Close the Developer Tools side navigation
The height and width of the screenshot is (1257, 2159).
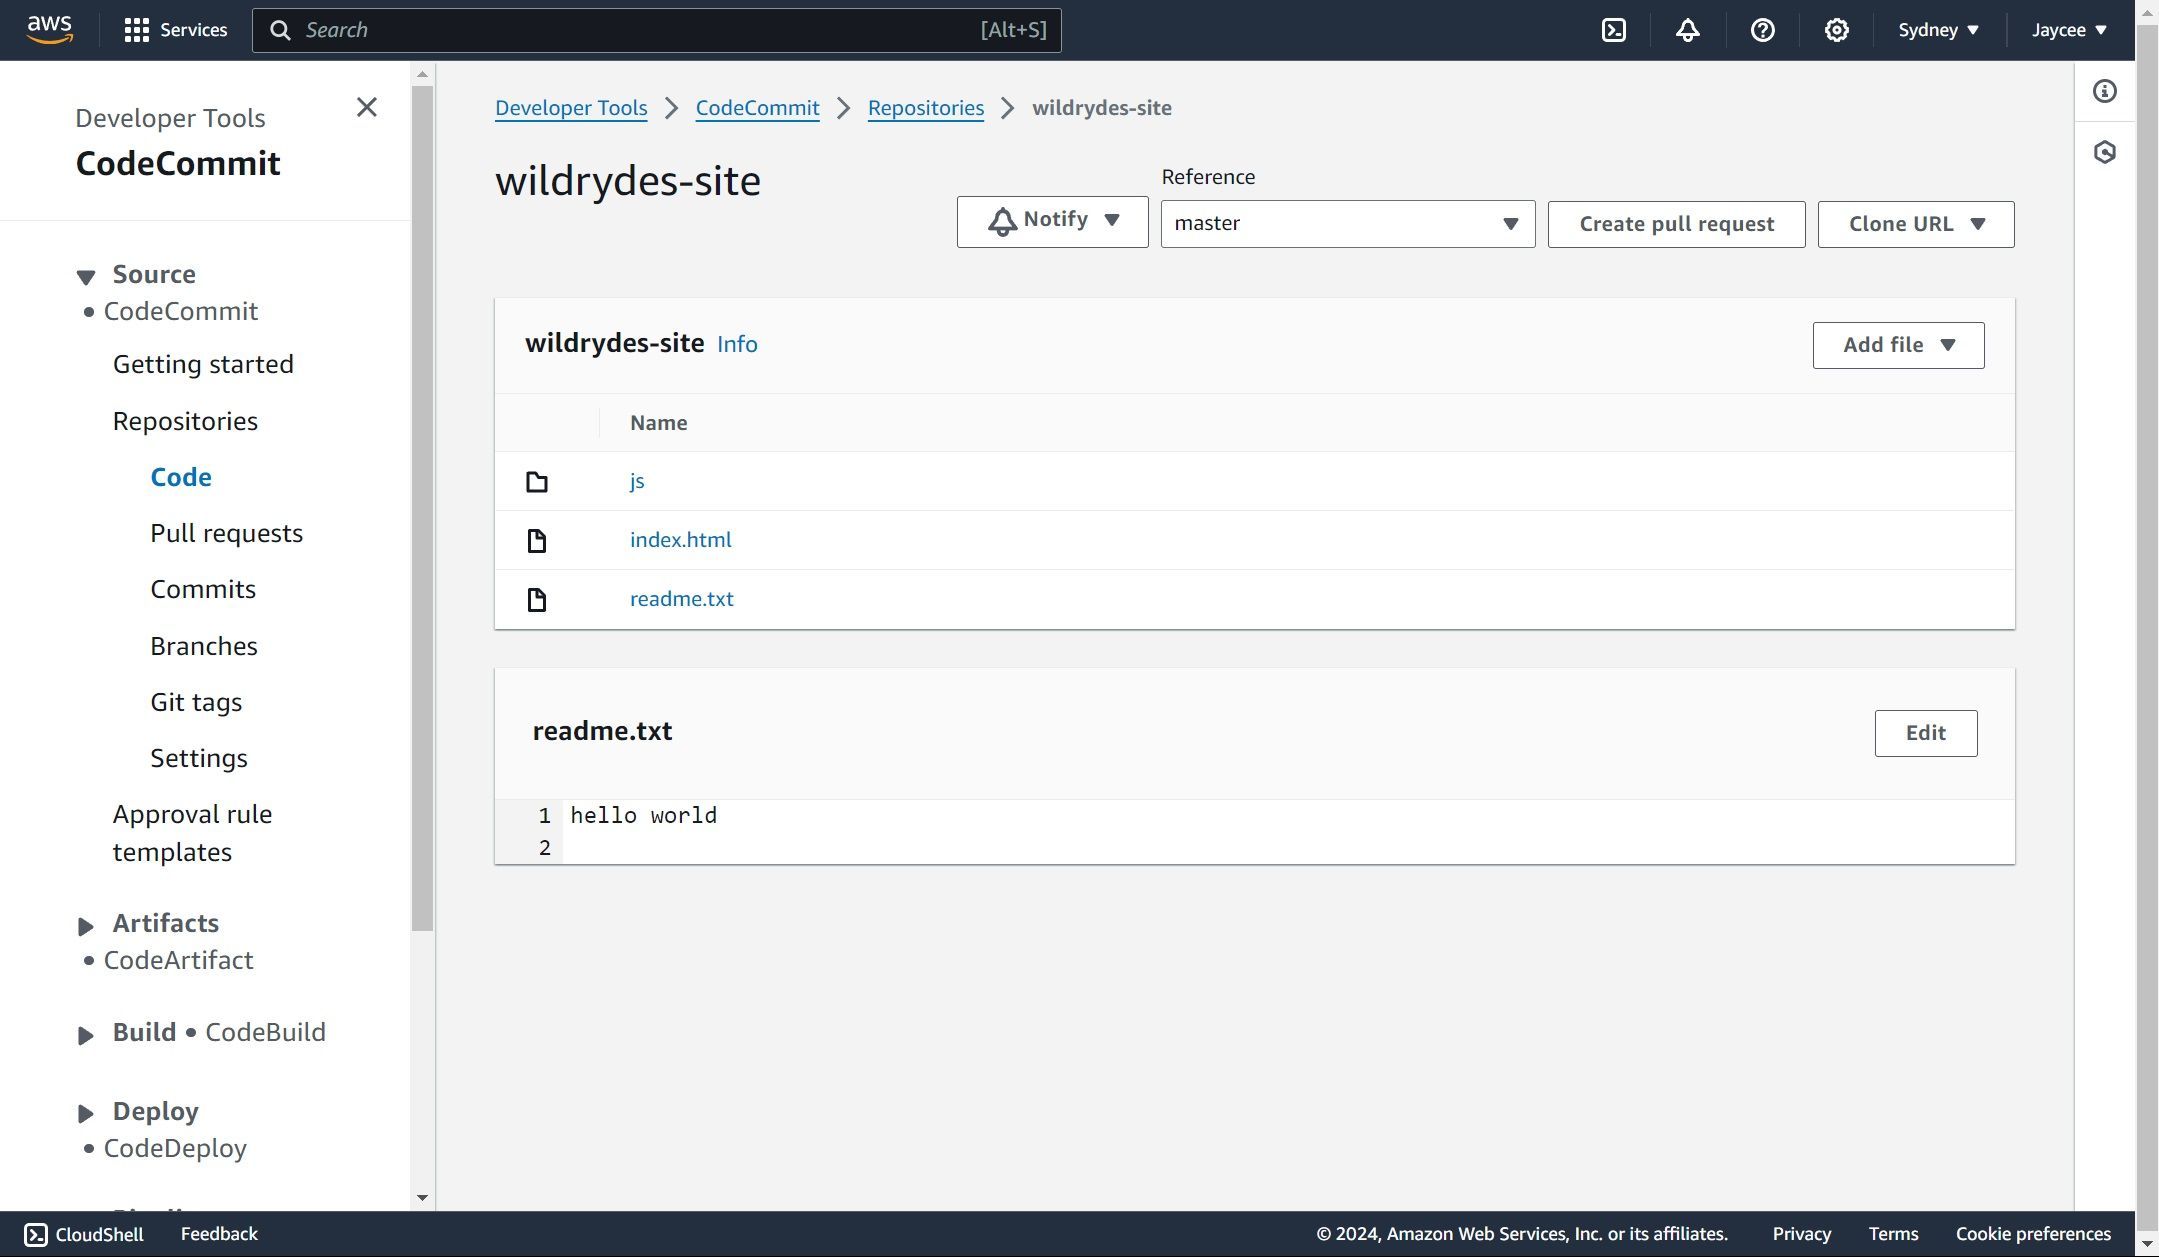pyautogui.click(x=367, y=108)
